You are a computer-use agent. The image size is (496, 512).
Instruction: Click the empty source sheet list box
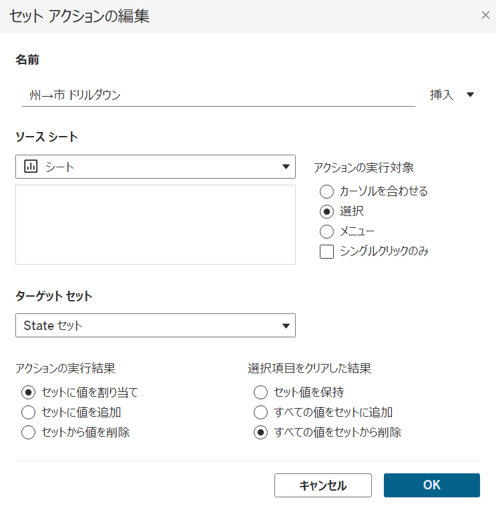click(x=155, y=225)
